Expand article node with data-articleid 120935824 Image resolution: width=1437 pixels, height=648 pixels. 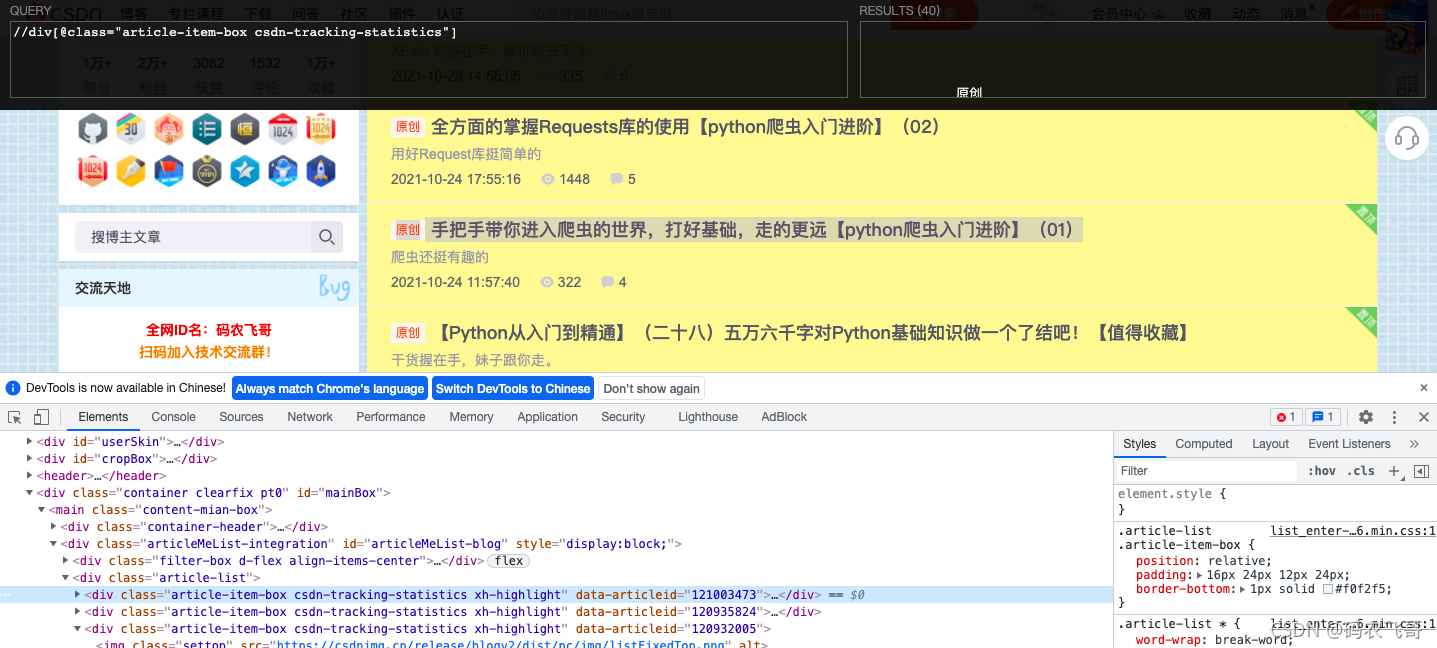[78, 612]
